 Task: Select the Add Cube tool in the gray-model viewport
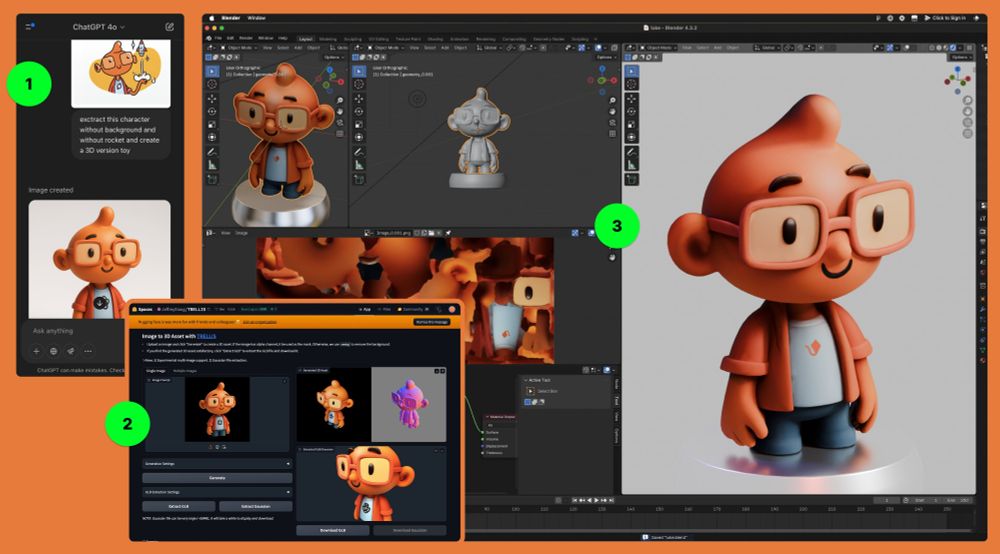pos(359,179)
